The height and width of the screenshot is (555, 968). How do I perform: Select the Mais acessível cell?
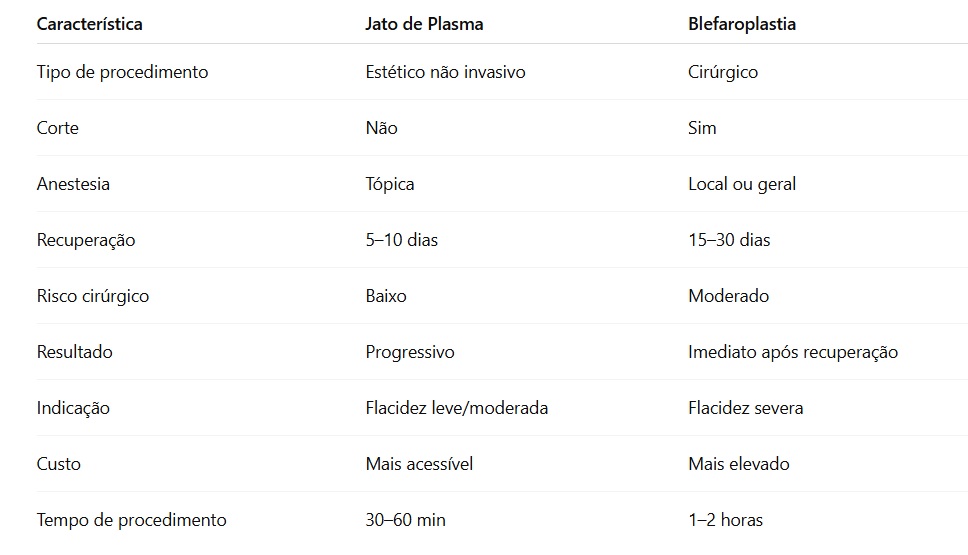[419, 464]
